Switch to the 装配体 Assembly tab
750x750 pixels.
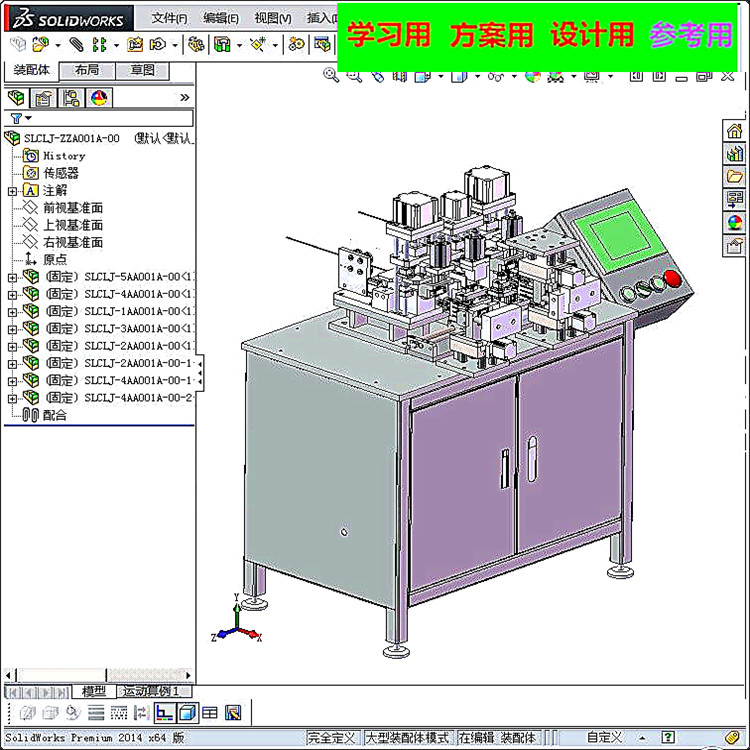[x=32, y=70]
